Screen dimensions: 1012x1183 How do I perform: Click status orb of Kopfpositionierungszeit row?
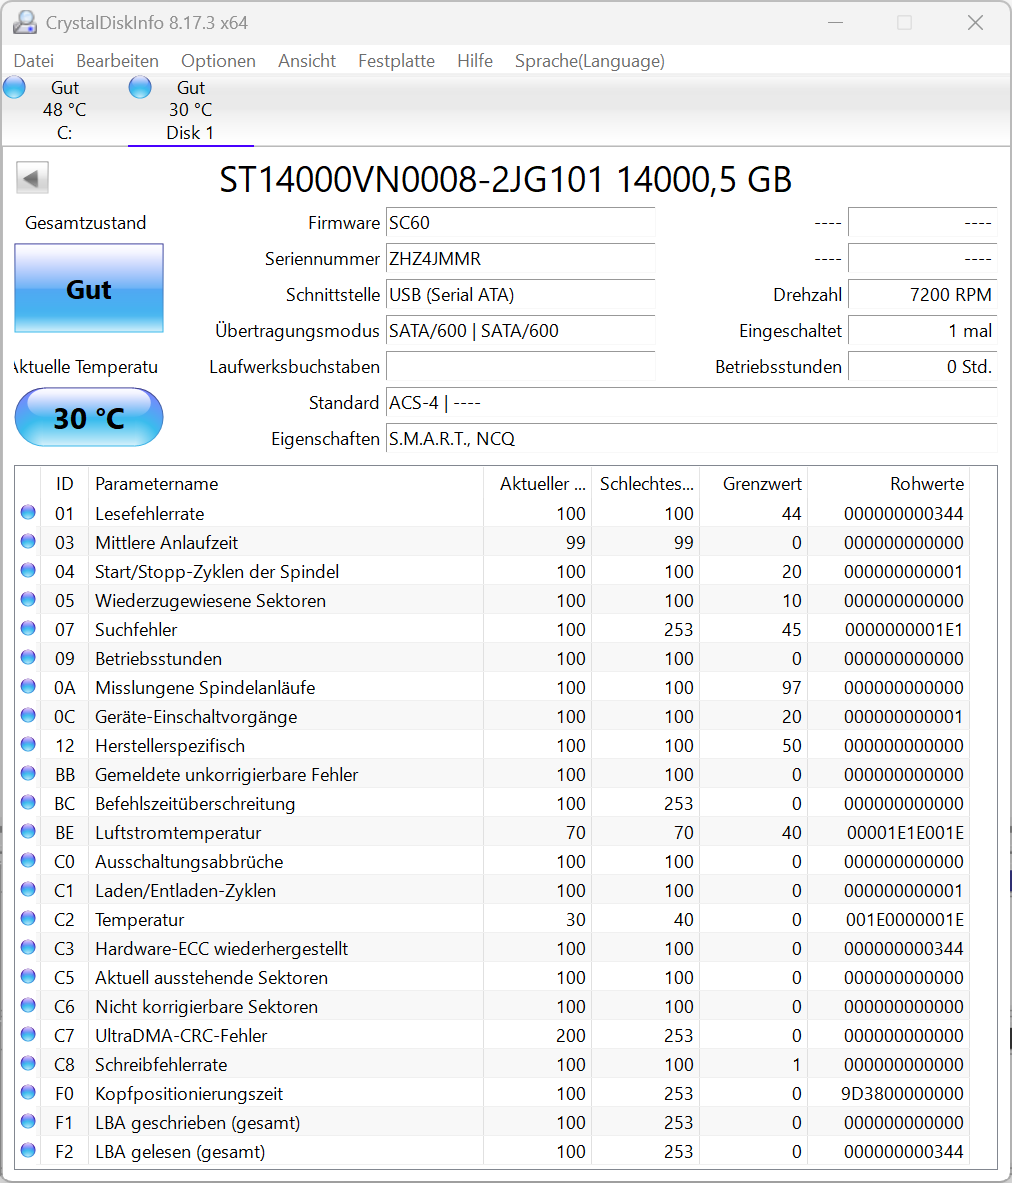pos(28,1092)
